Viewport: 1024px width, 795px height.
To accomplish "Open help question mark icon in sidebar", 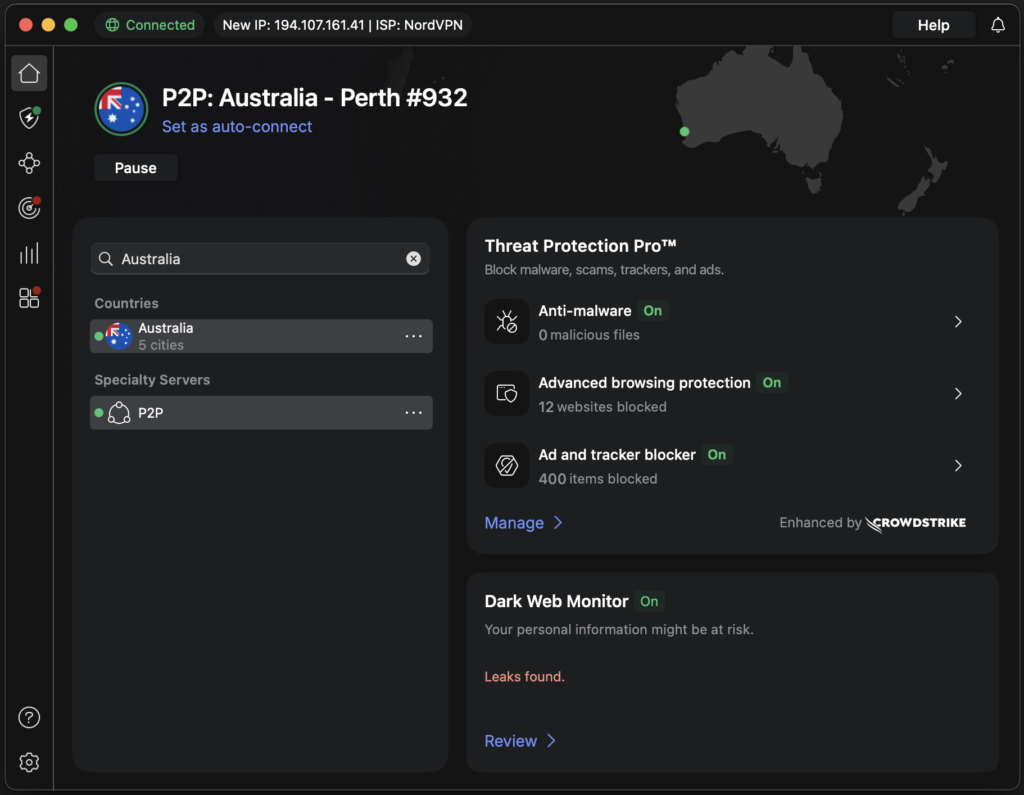I will pos(29,717).
